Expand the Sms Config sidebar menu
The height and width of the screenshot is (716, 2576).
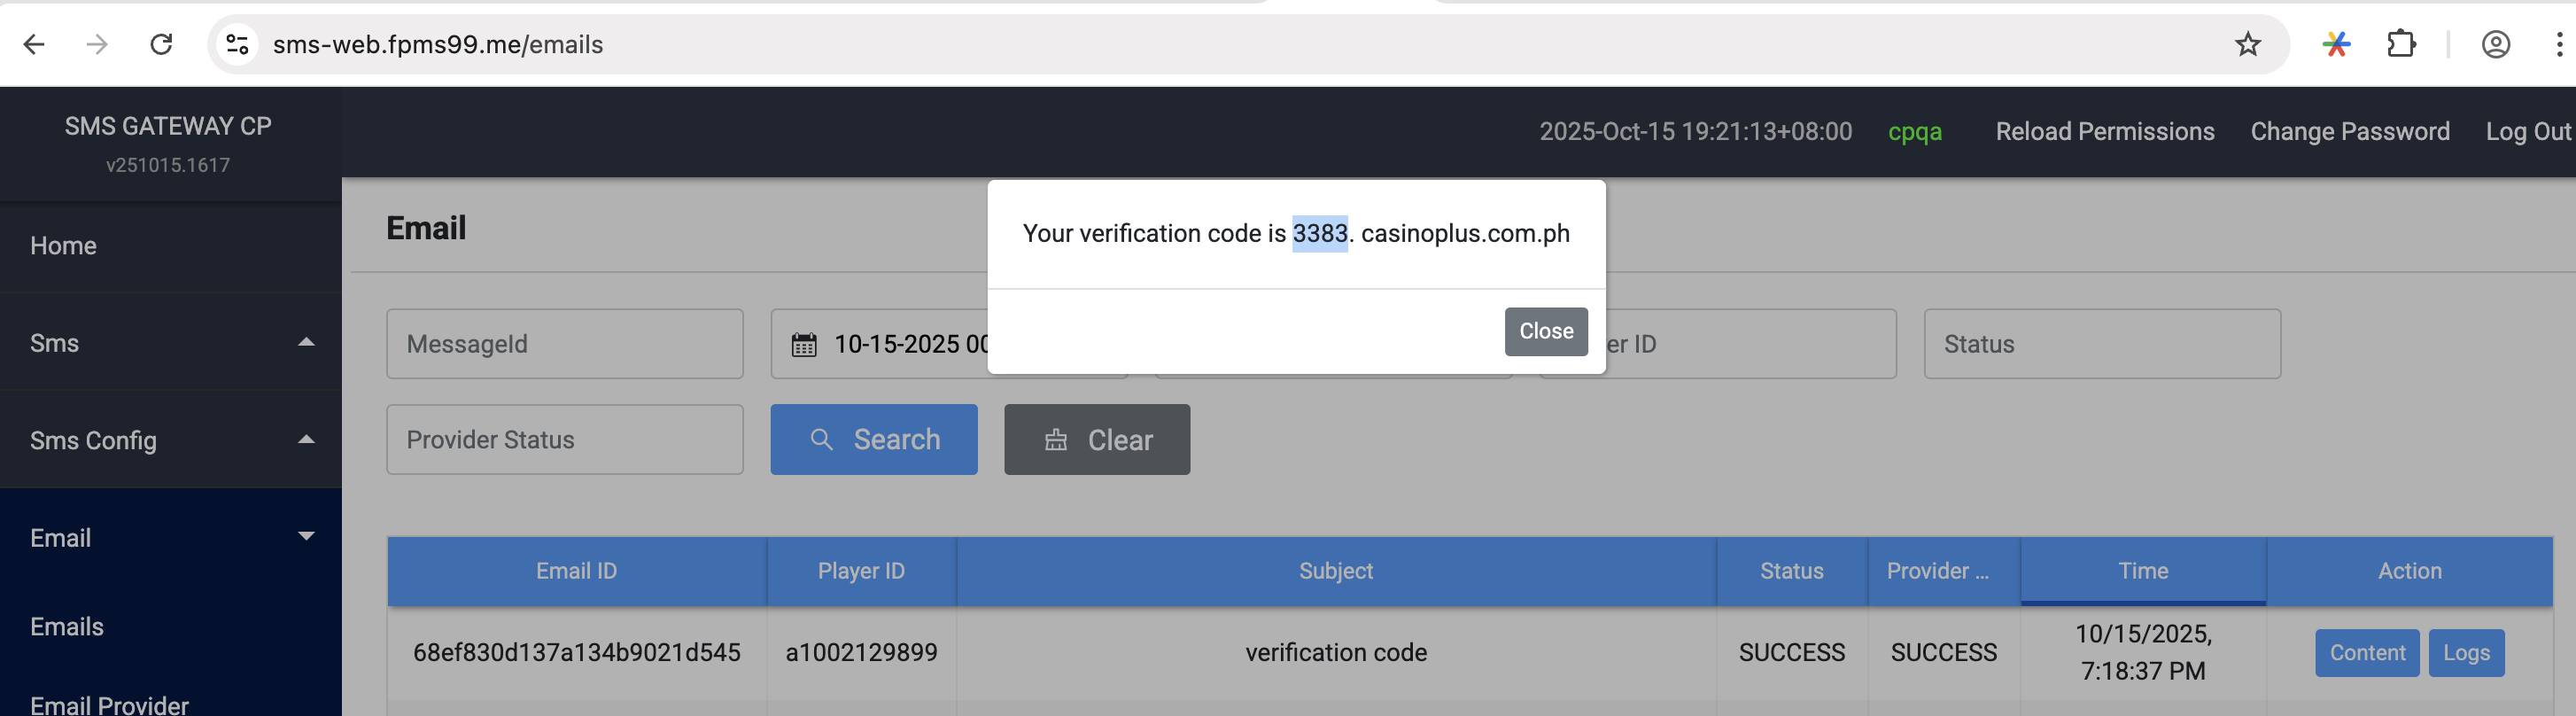tap(170, 440)
